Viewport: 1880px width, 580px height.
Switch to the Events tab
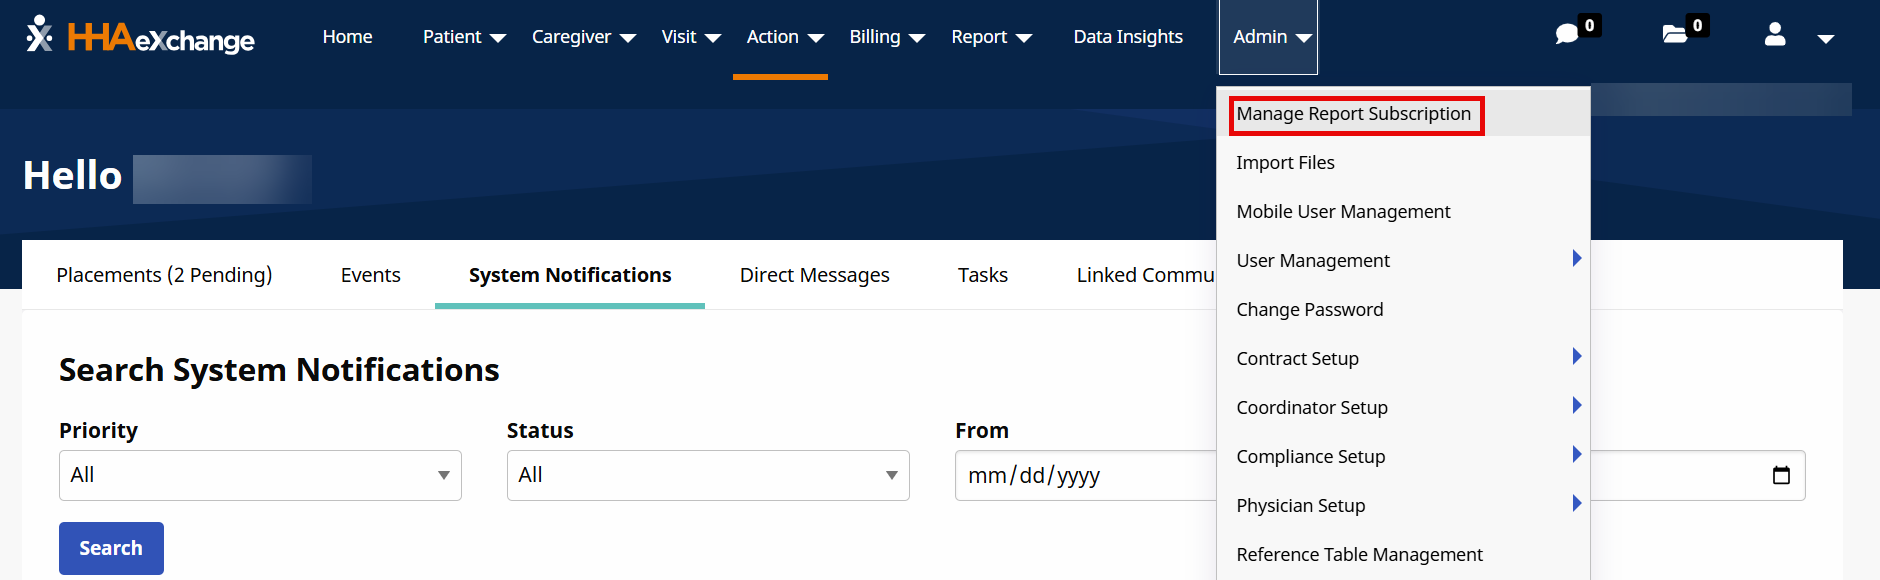(x=370, y=275)
